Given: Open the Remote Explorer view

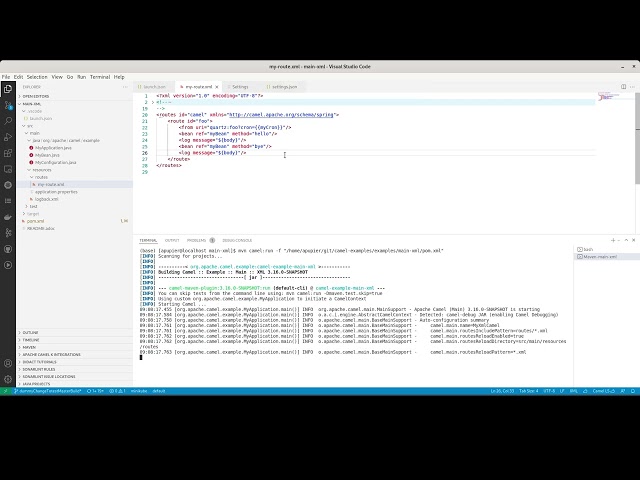Looking at the screenshot, I should point(8,169).
